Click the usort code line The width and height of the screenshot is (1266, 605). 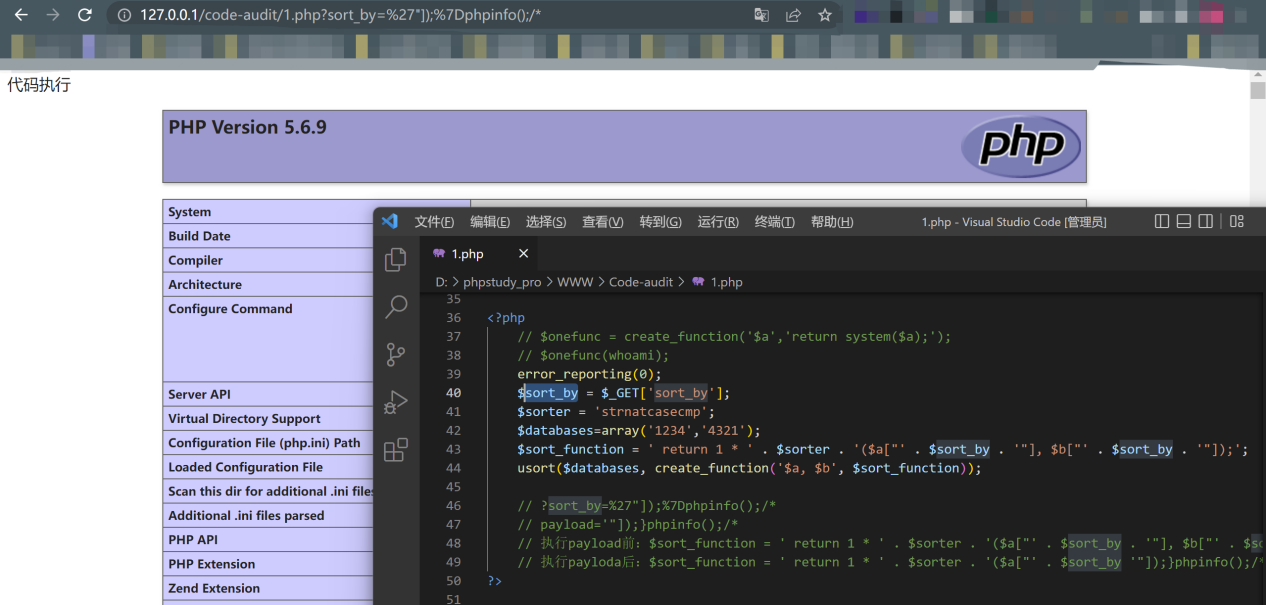click(749, 468)
